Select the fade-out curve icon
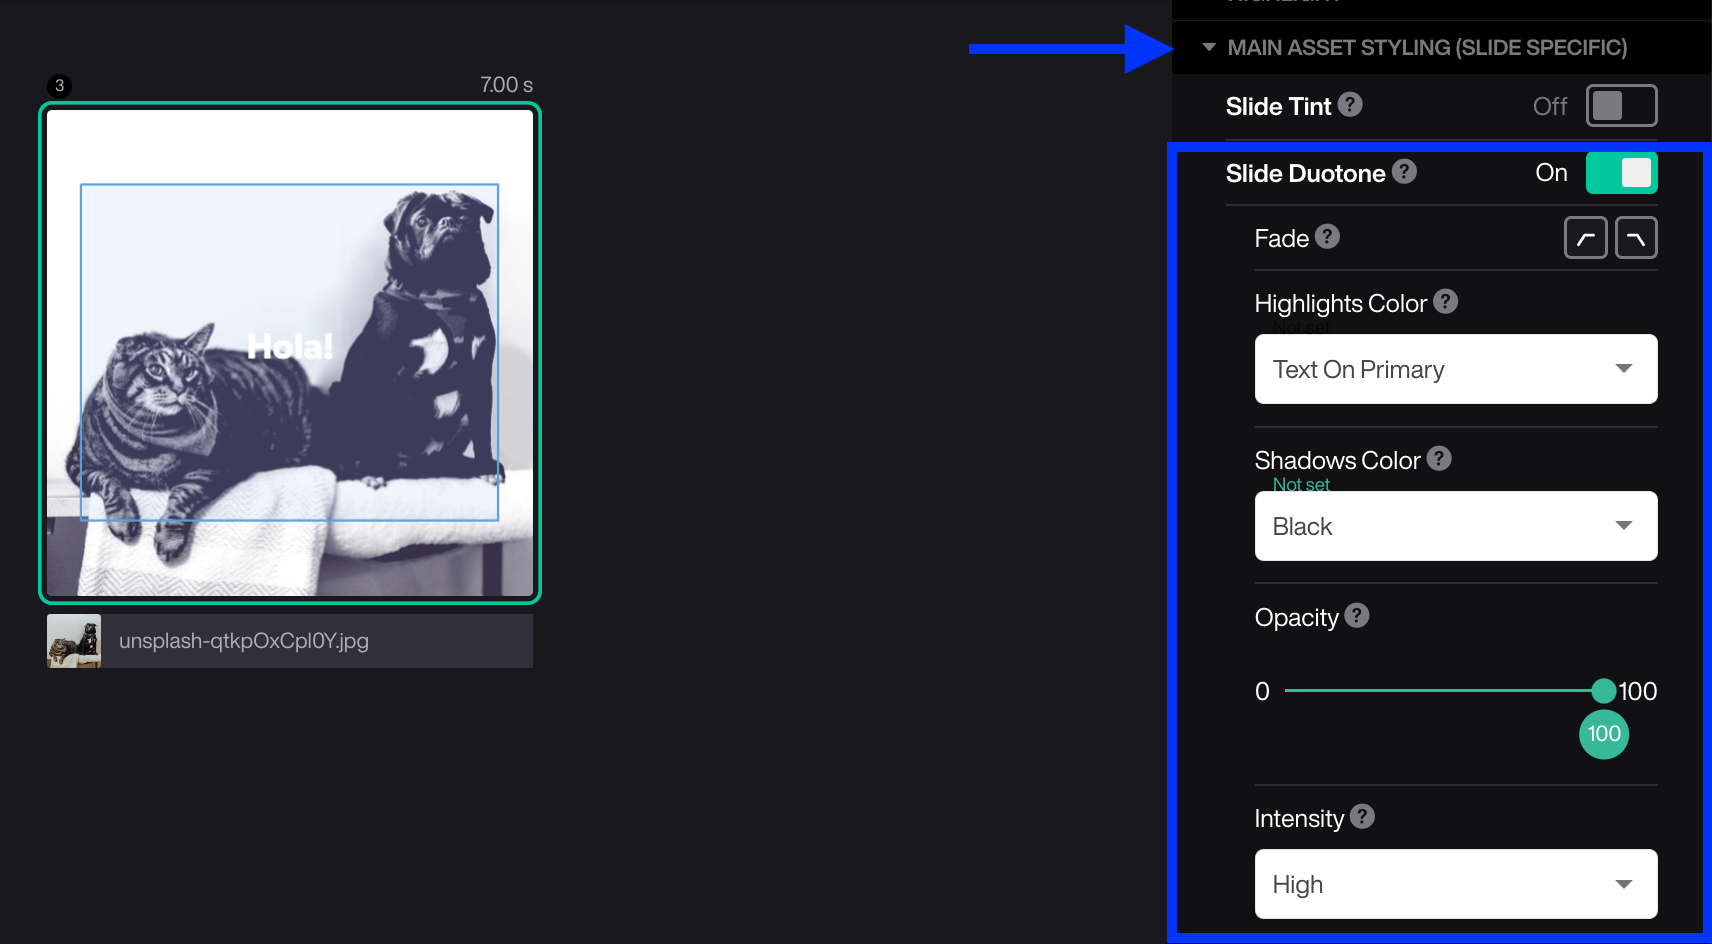Screen dimensions: 1712x944 point(1636,238)
